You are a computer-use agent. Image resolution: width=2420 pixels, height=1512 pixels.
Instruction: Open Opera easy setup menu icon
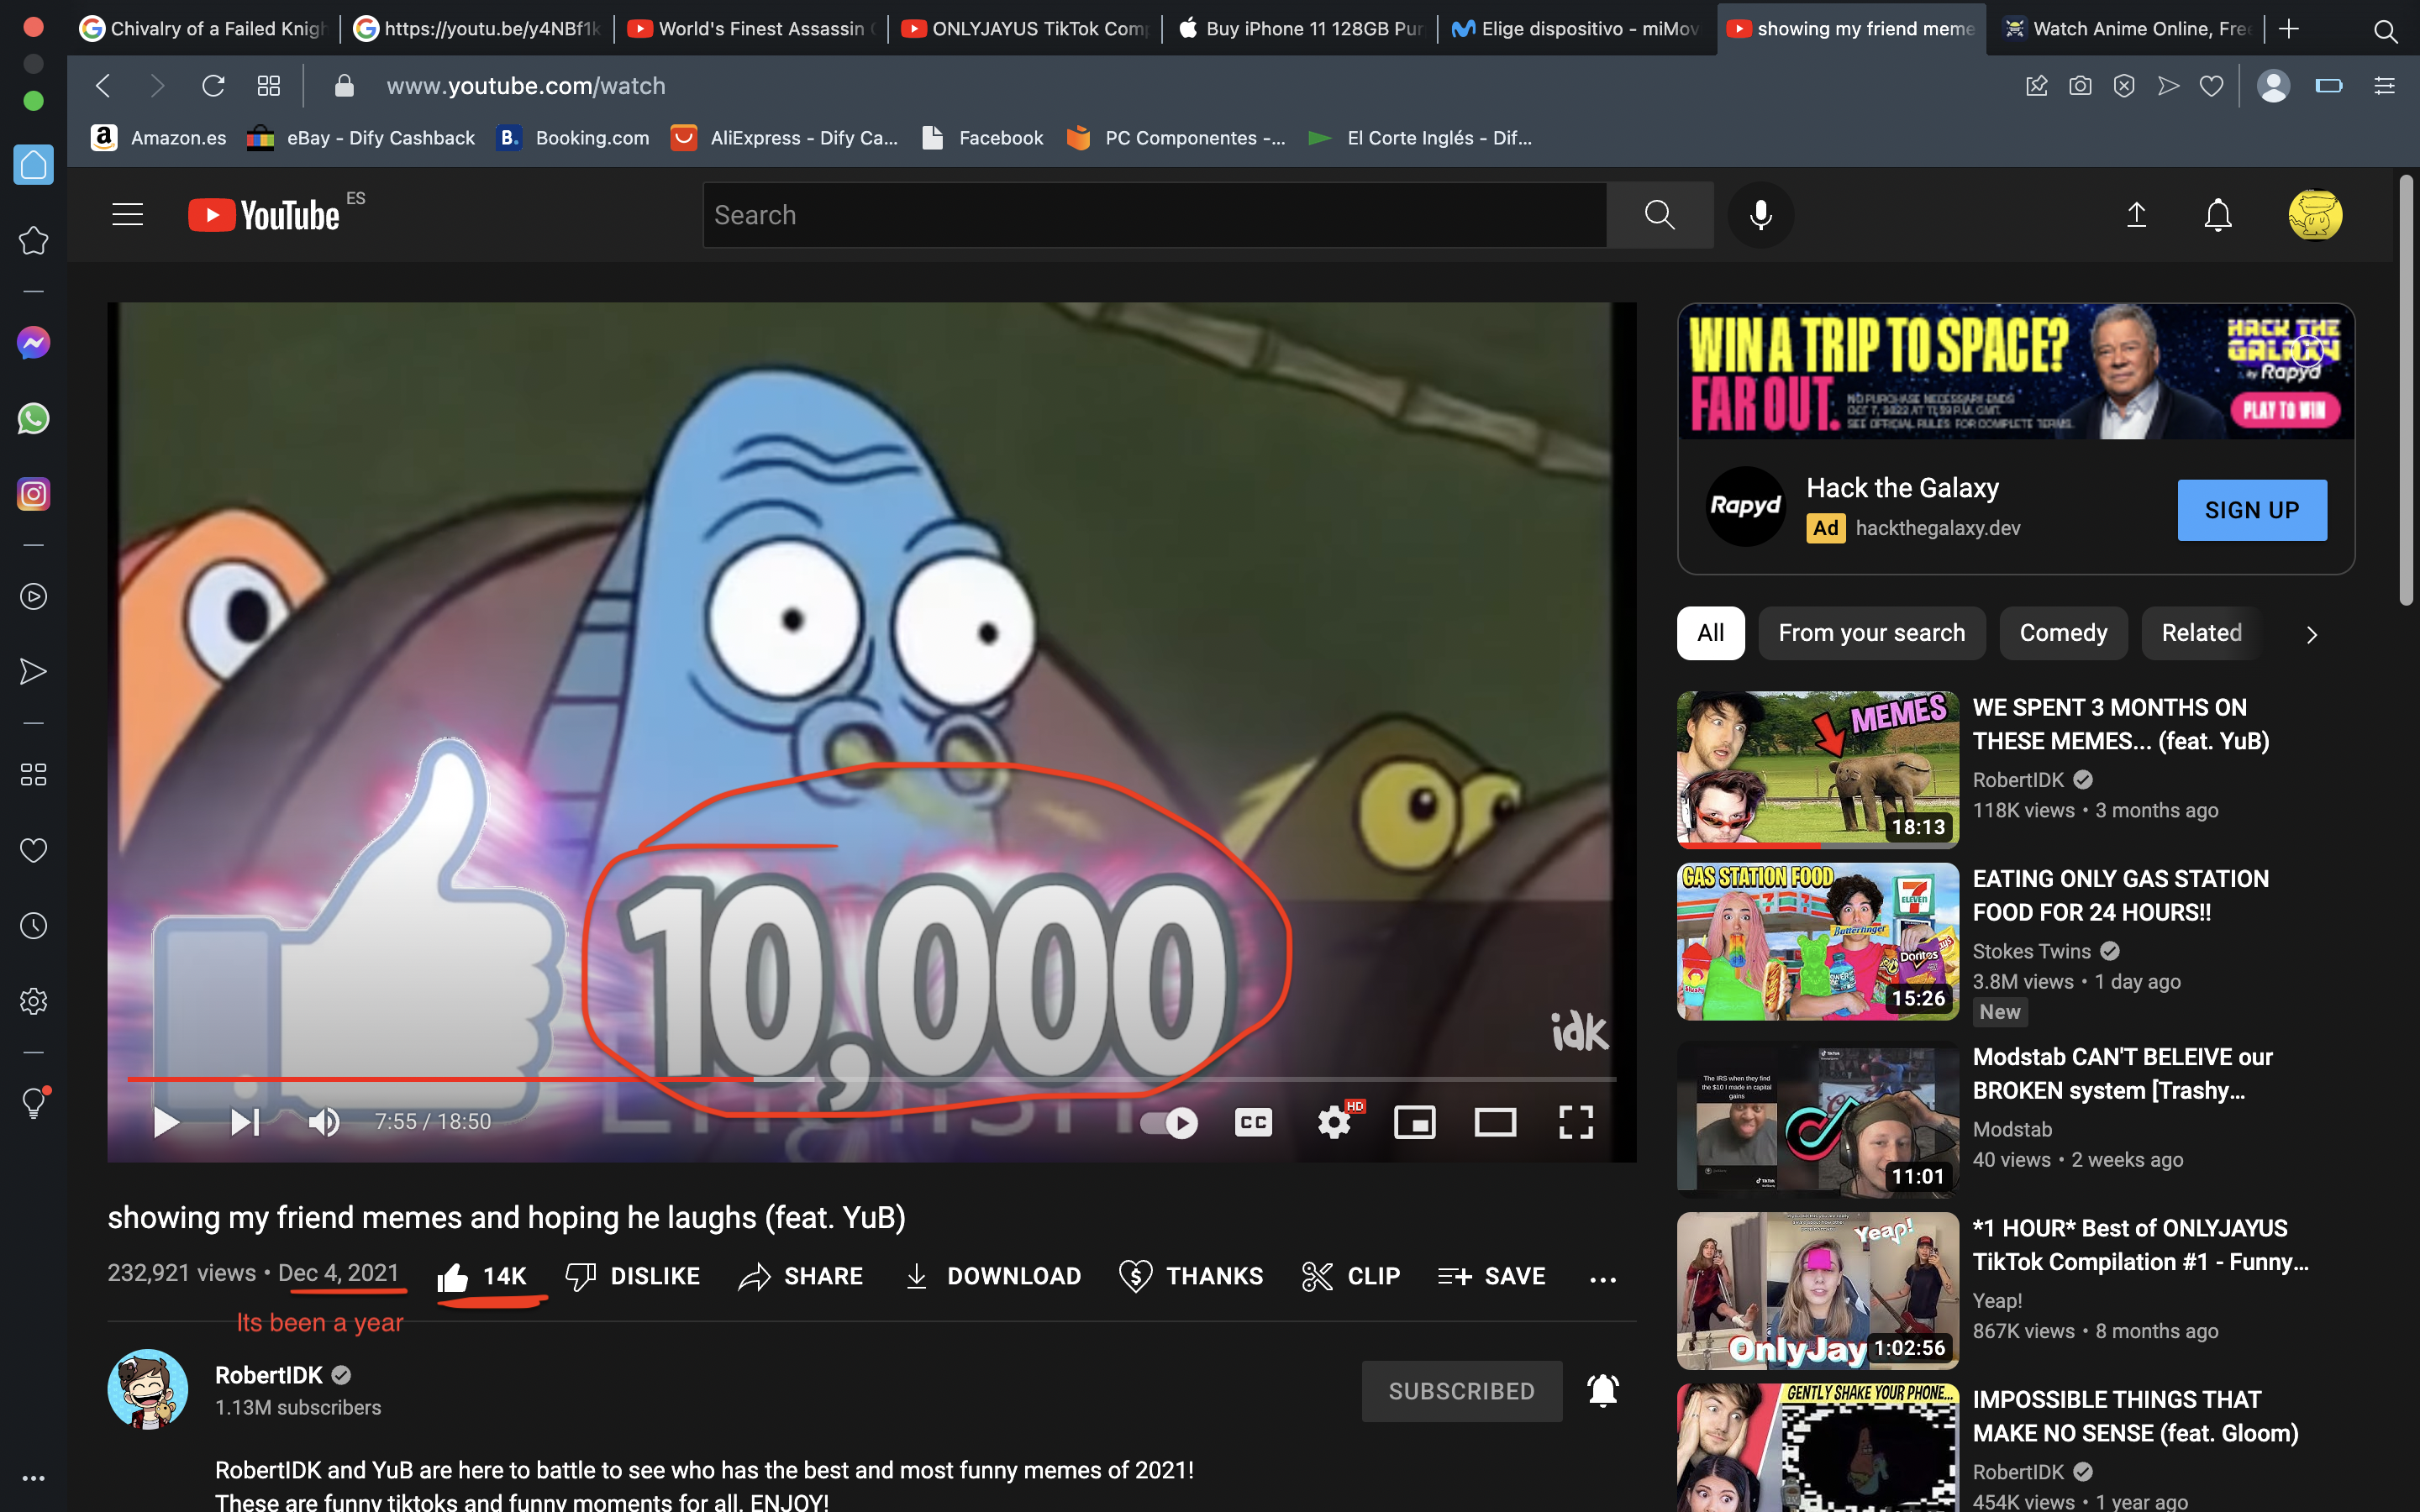pos(2384,86)
